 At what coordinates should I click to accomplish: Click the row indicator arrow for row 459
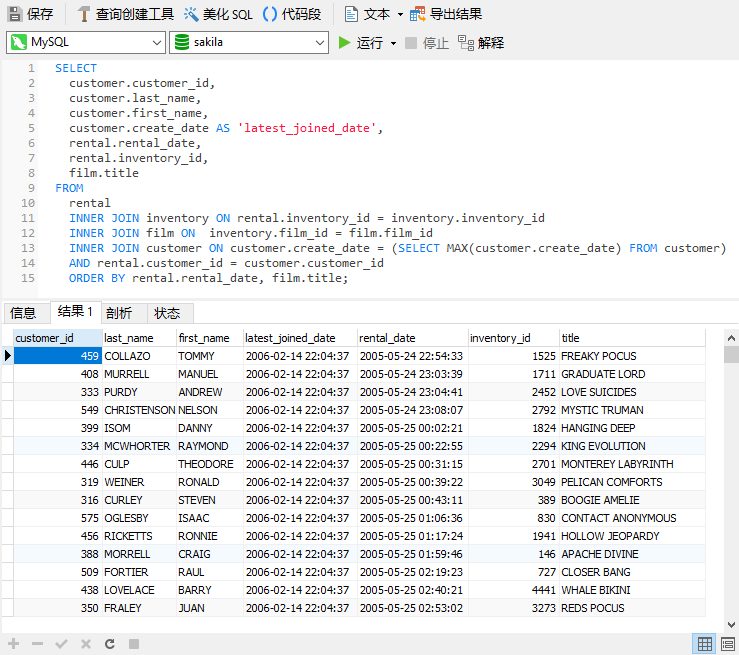point(8,356)
